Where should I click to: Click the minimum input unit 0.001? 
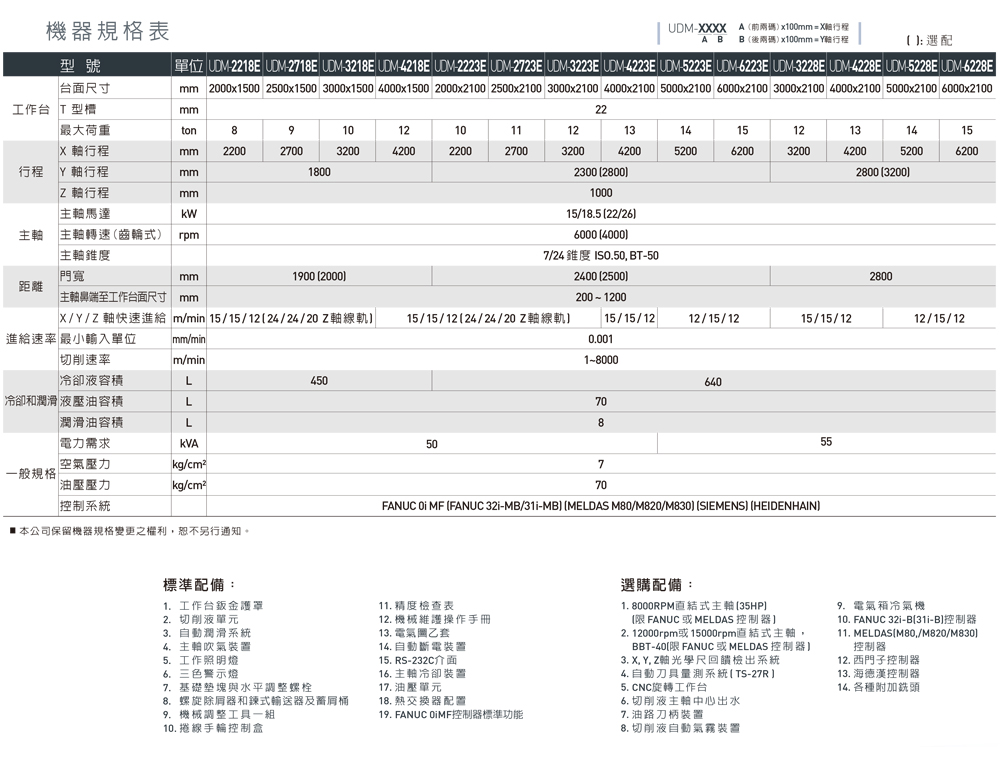601,339
